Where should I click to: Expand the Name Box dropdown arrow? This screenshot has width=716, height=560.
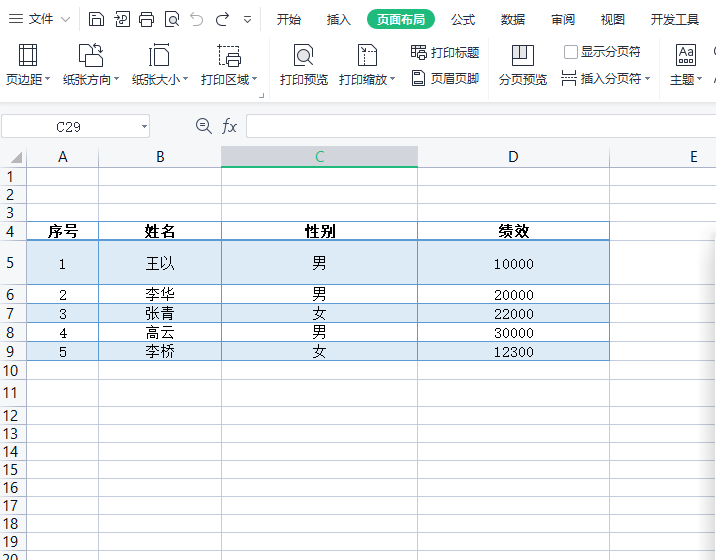pos(144,127)
